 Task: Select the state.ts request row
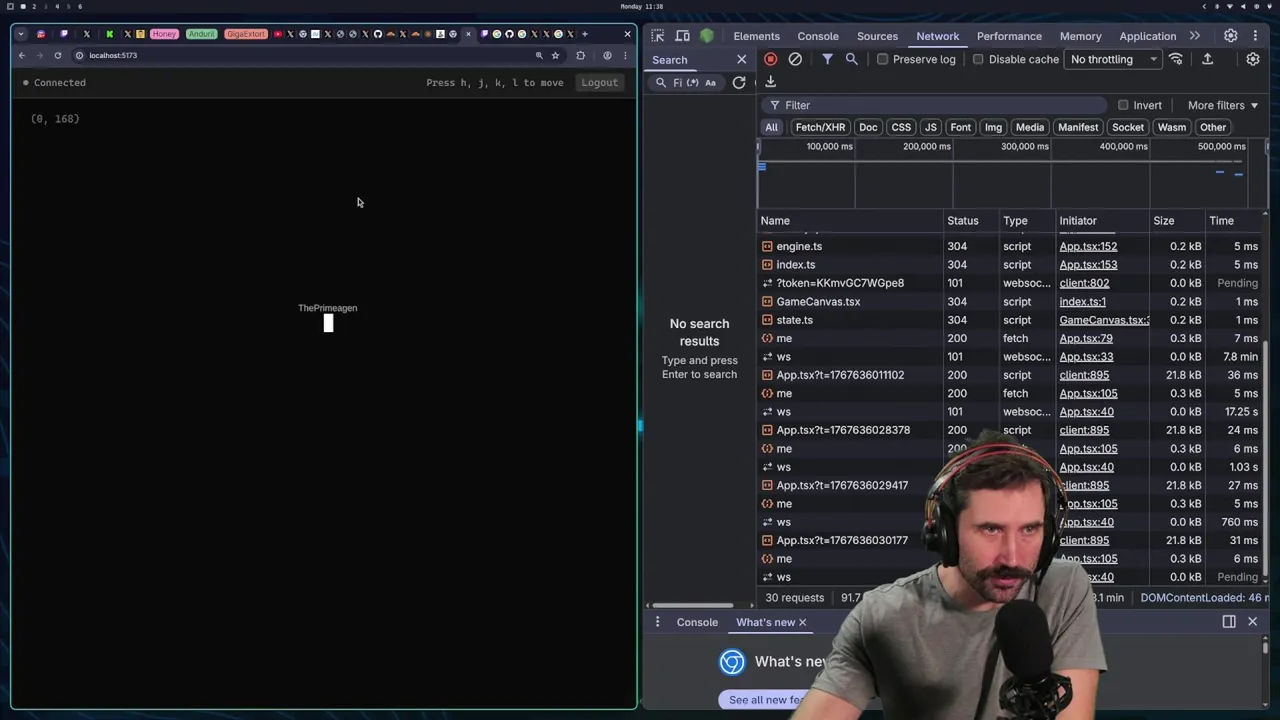[x=1010, y=320]
